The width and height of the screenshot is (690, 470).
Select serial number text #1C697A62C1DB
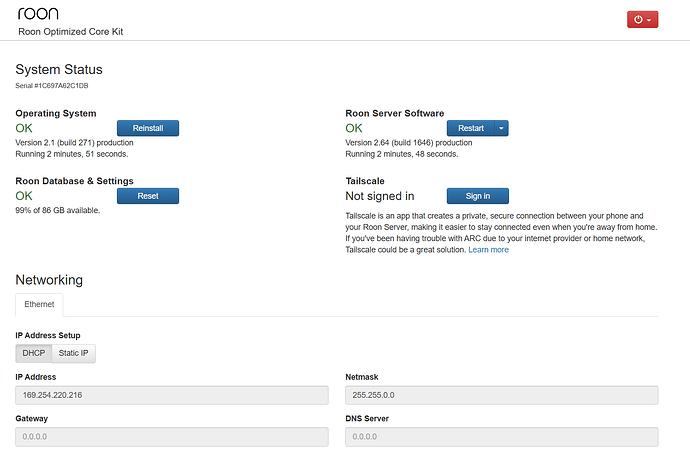[61, 85]
